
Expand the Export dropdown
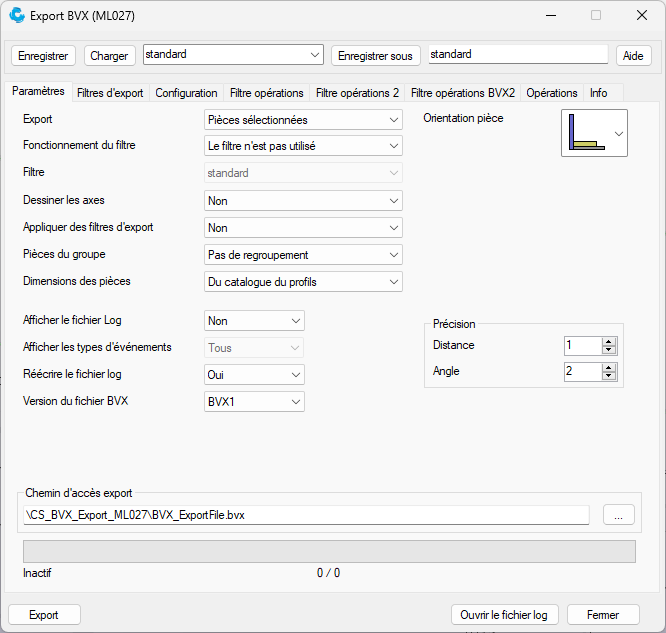303,120
